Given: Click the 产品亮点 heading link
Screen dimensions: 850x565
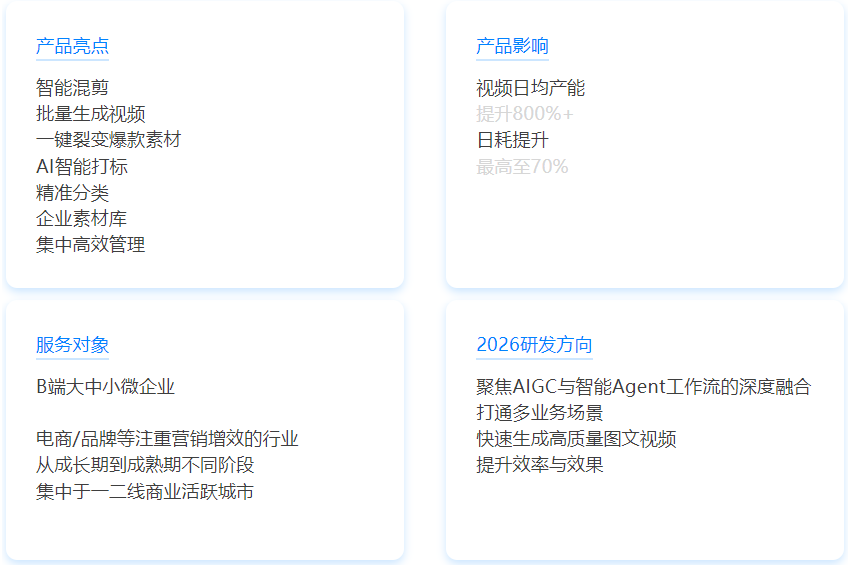Looking at the screenshot, I should coord(72,46).
